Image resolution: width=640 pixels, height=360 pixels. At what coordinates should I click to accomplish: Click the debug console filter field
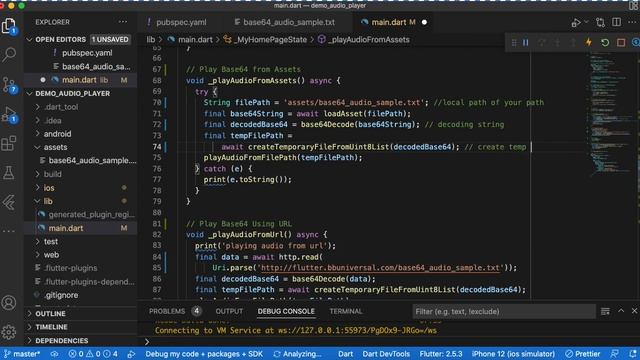point(503,311)
